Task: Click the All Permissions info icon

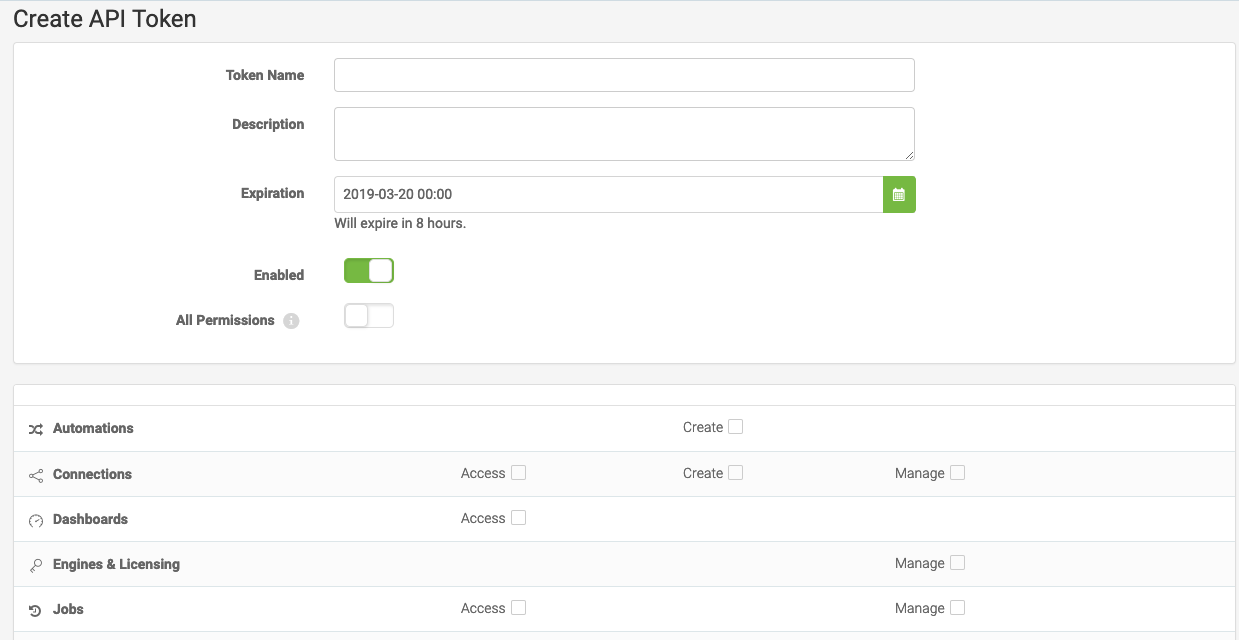Action: [x=291, y=321]
